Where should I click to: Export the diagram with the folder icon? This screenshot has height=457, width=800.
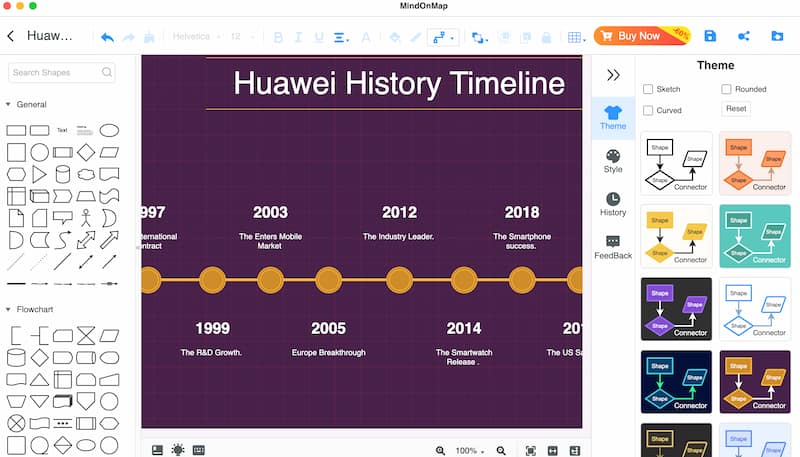(x=777, y=36)
